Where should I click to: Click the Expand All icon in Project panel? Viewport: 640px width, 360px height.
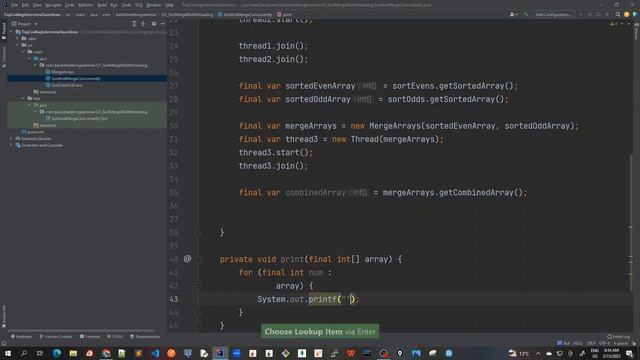(x=134, y=24)
